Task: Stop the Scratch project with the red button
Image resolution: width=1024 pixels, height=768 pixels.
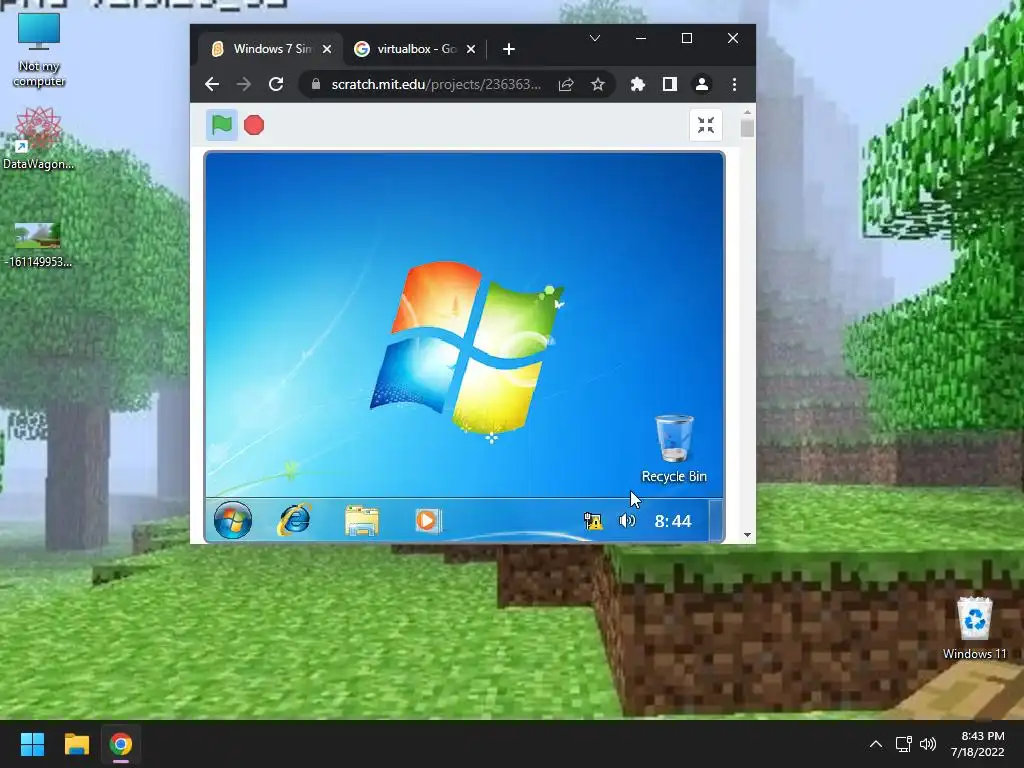Action: click(254, 125)
